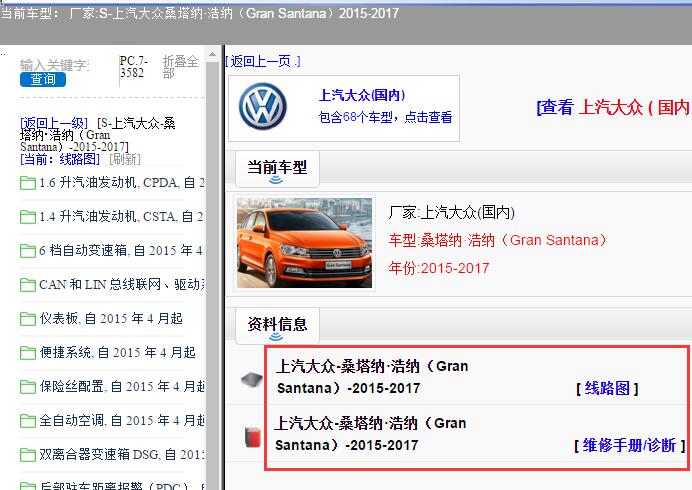
Task: Click the folder icon beside 保险丝配置
Action: (x=28, y=387)
